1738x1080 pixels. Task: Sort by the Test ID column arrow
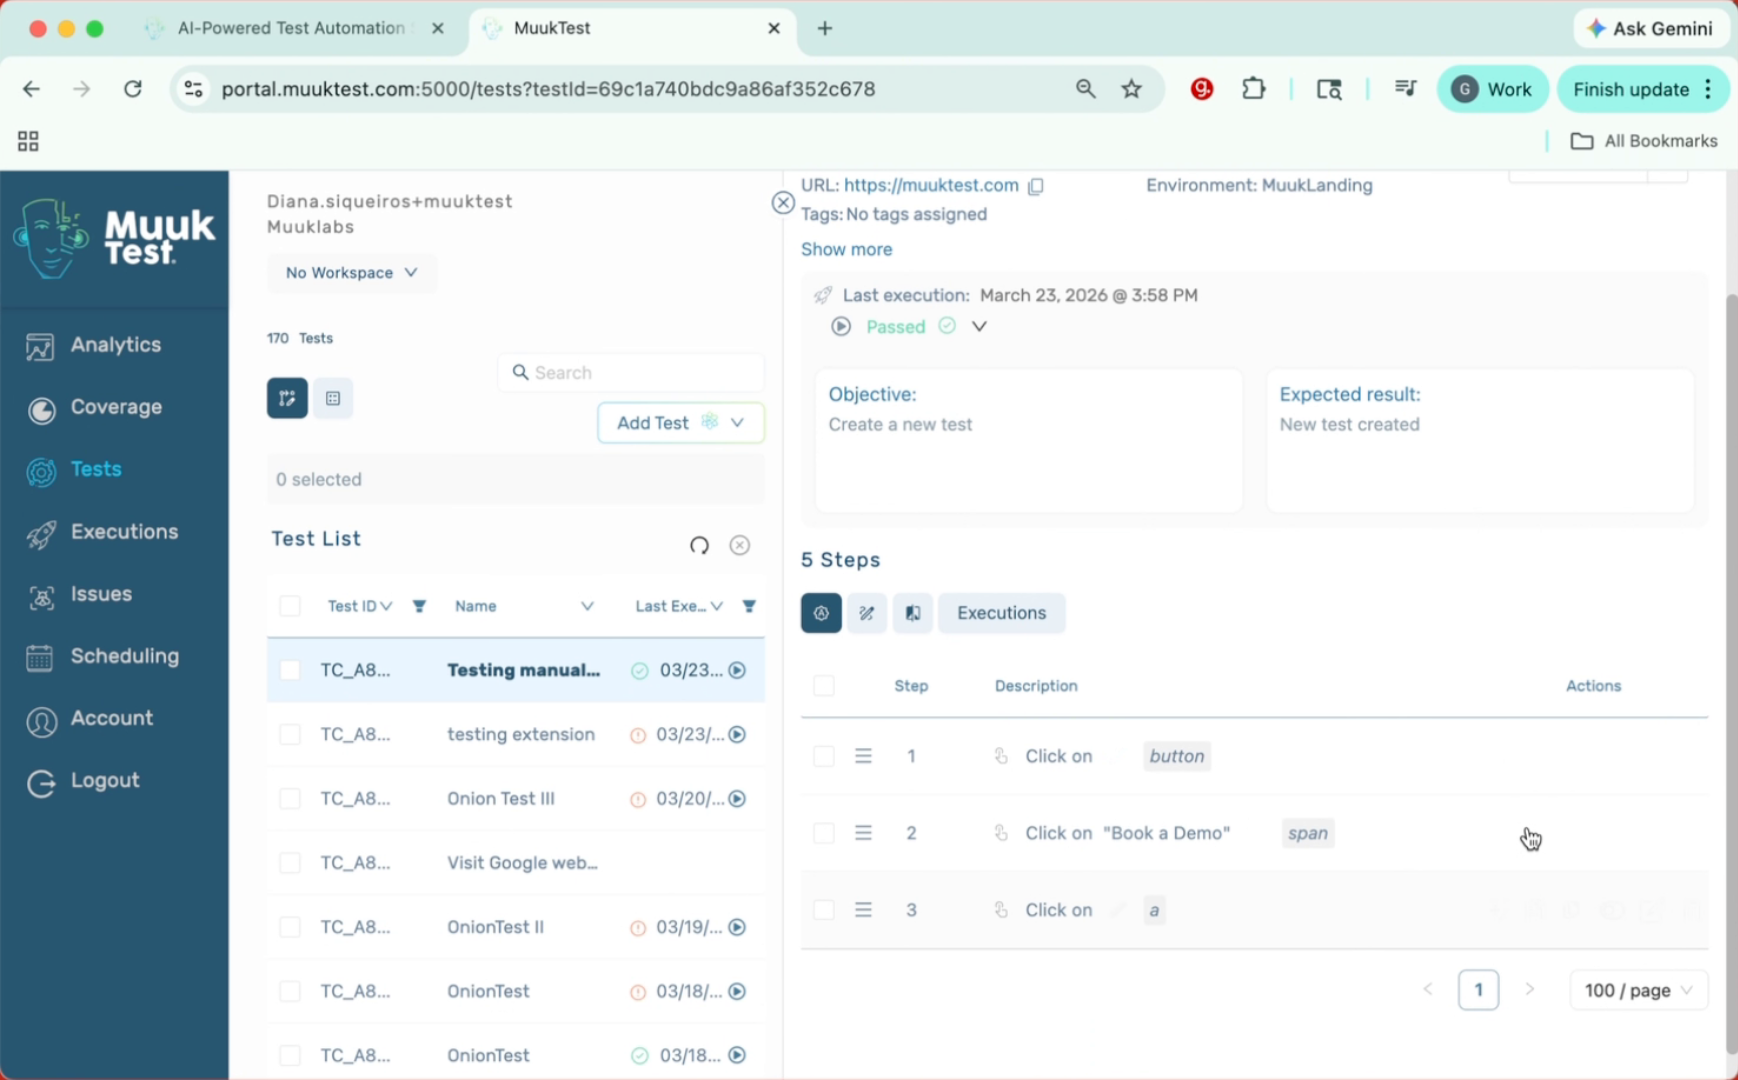[386, 606]
